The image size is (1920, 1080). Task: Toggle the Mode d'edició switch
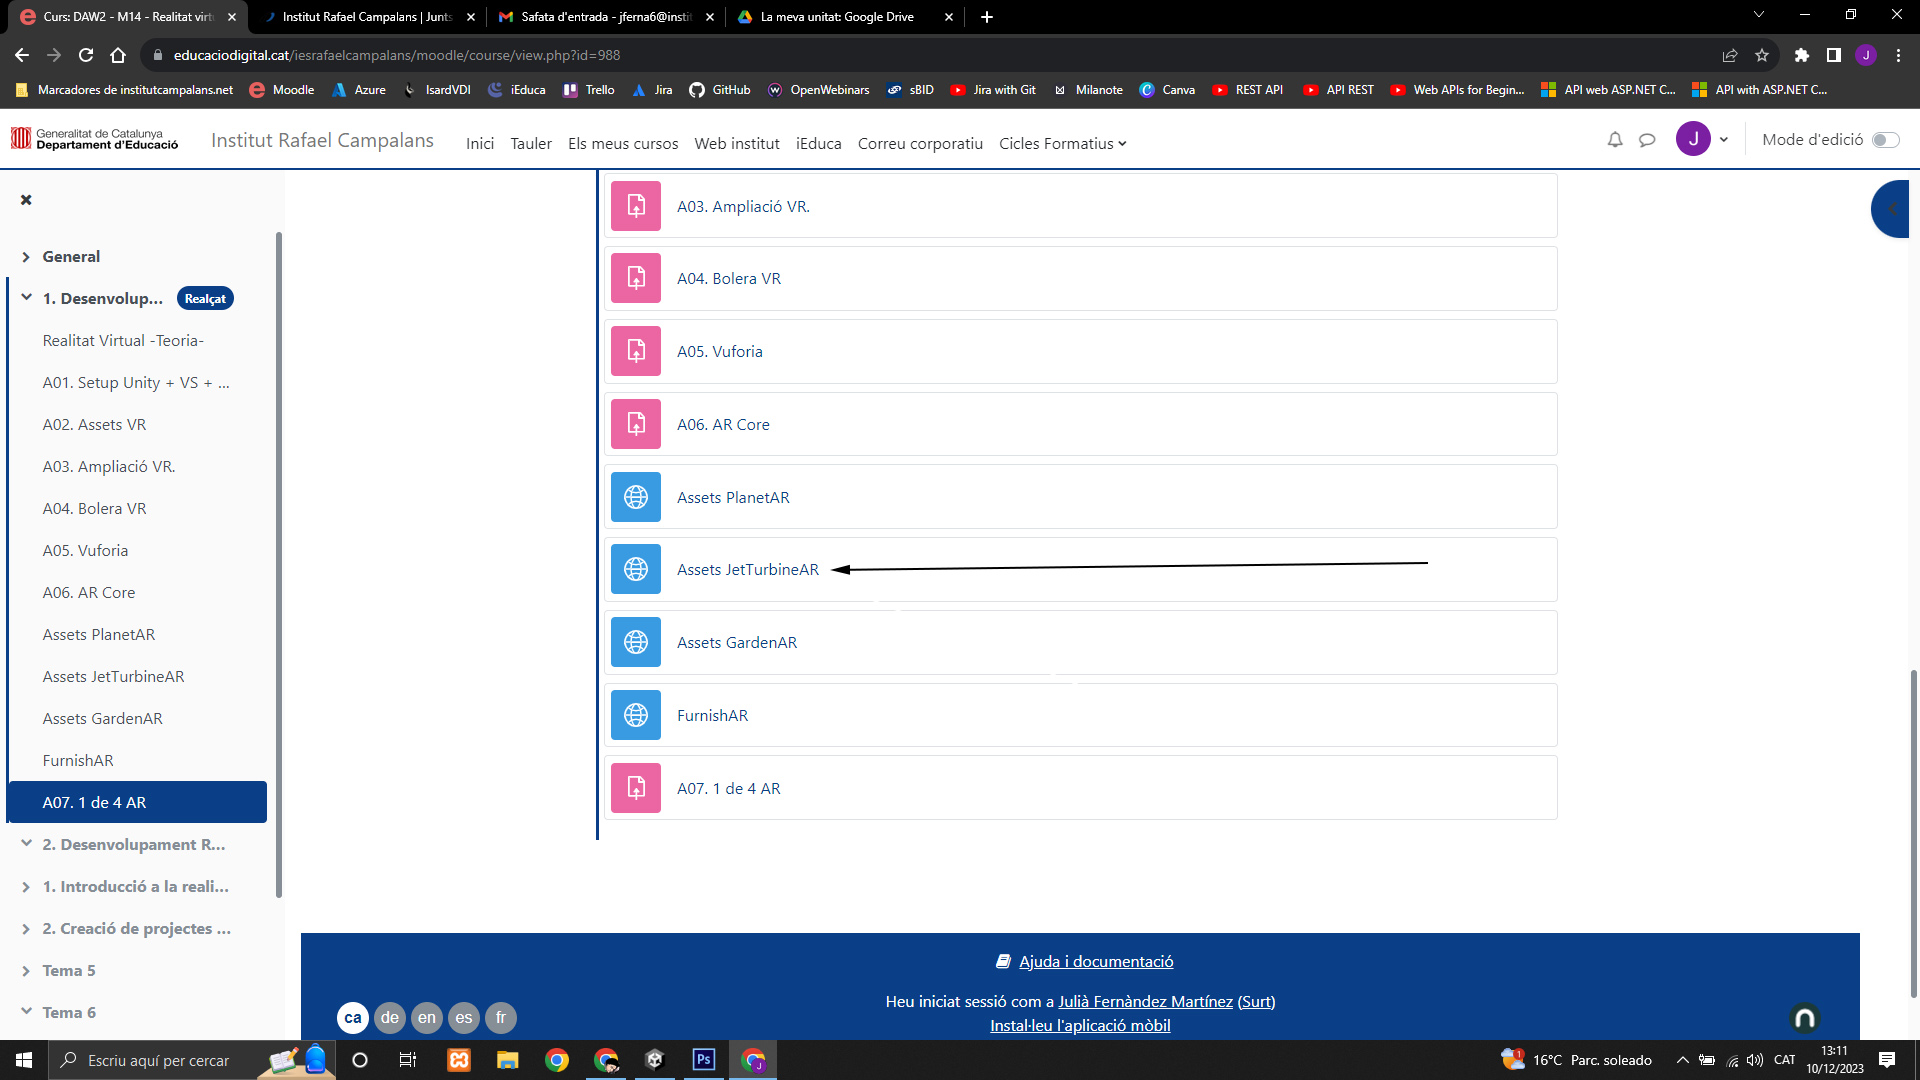pyautogui.click(x=1885, y=140)
